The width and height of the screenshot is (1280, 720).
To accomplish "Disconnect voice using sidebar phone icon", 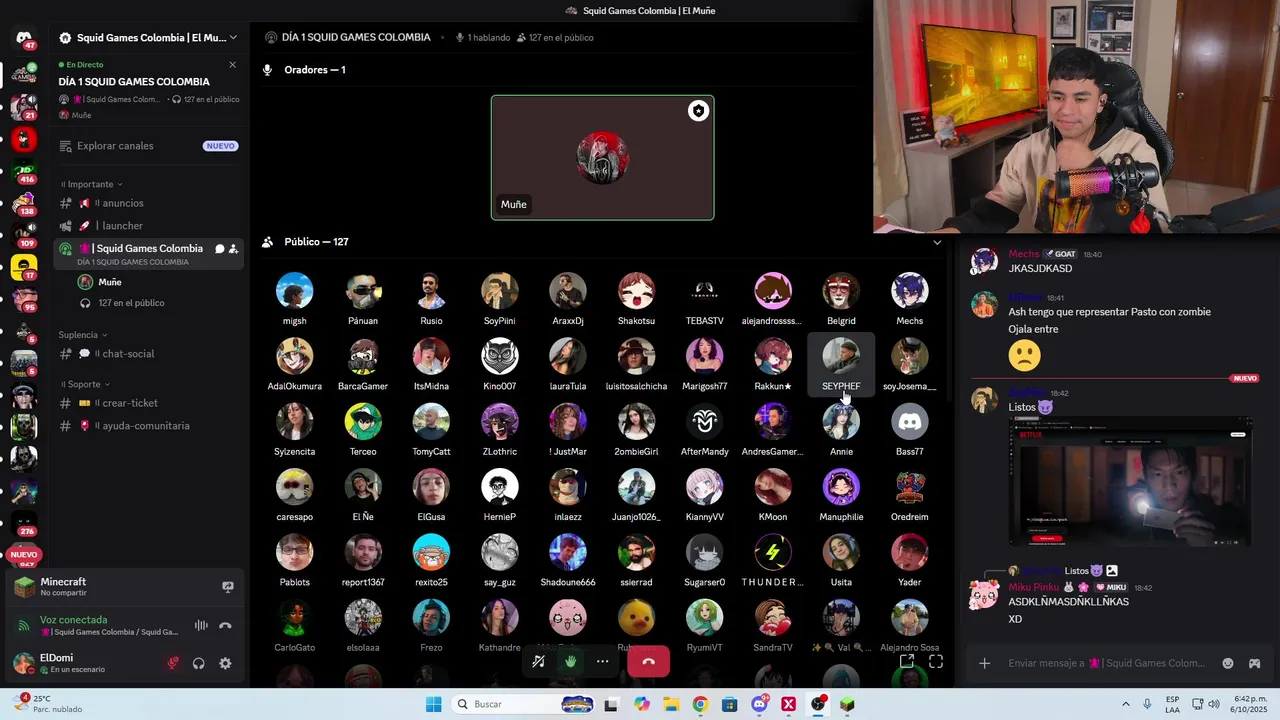I will [x=226, y=626].
